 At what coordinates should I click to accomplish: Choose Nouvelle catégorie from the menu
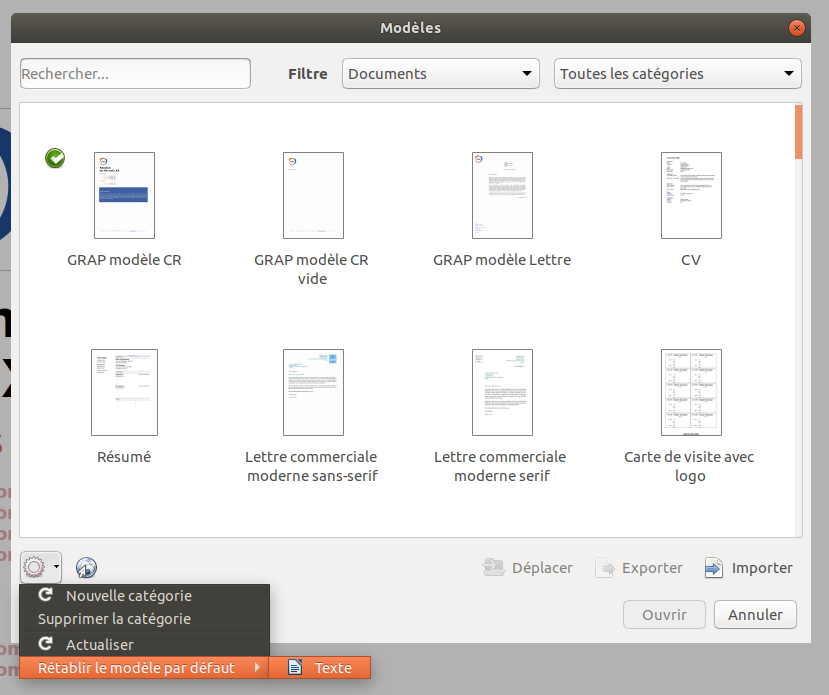[x=128, y=596]
